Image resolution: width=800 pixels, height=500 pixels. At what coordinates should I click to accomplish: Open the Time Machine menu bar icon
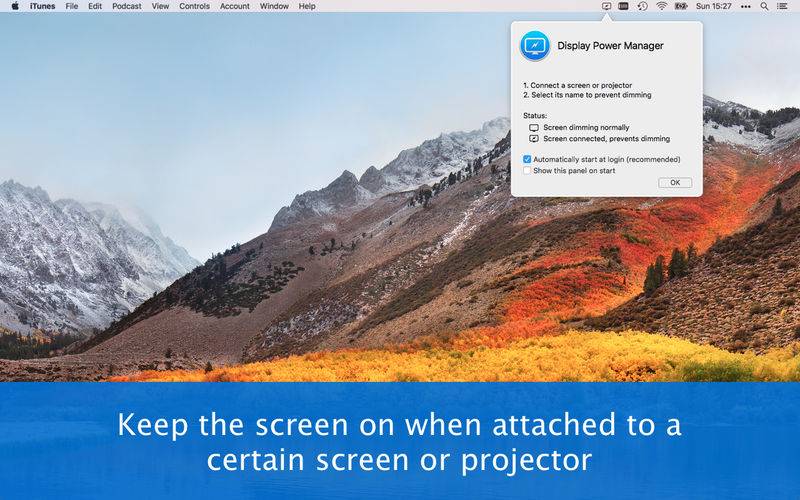tap(642, 6)
